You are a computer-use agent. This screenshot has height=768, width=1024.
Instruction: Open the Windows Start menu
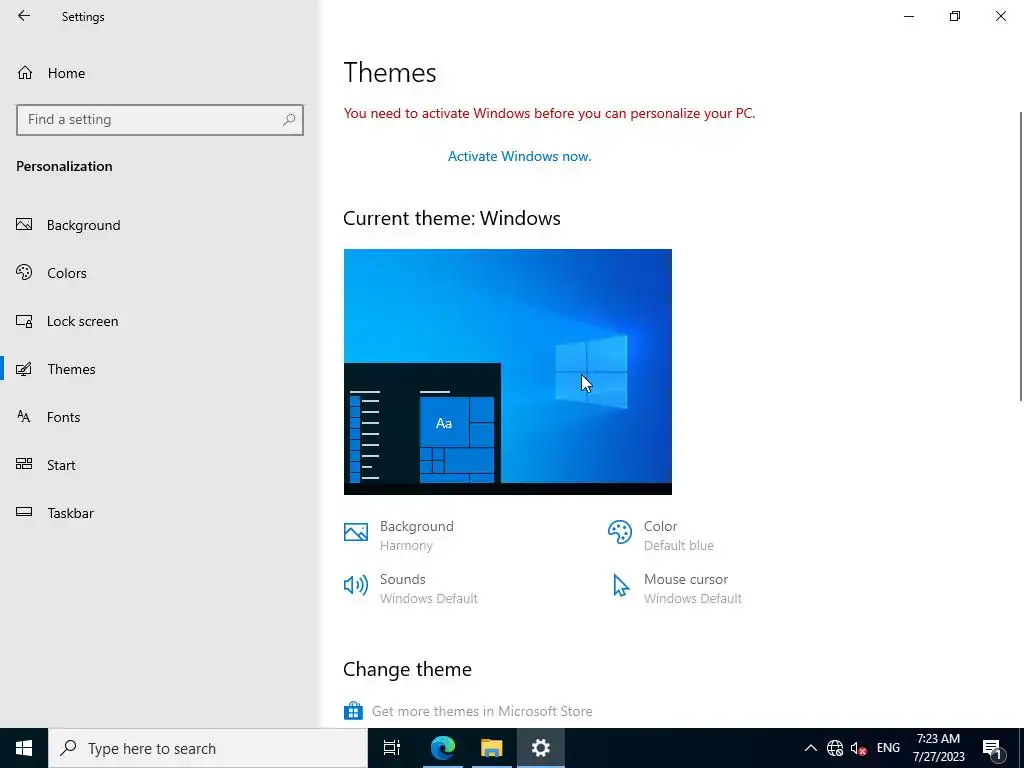click(24, 748)
